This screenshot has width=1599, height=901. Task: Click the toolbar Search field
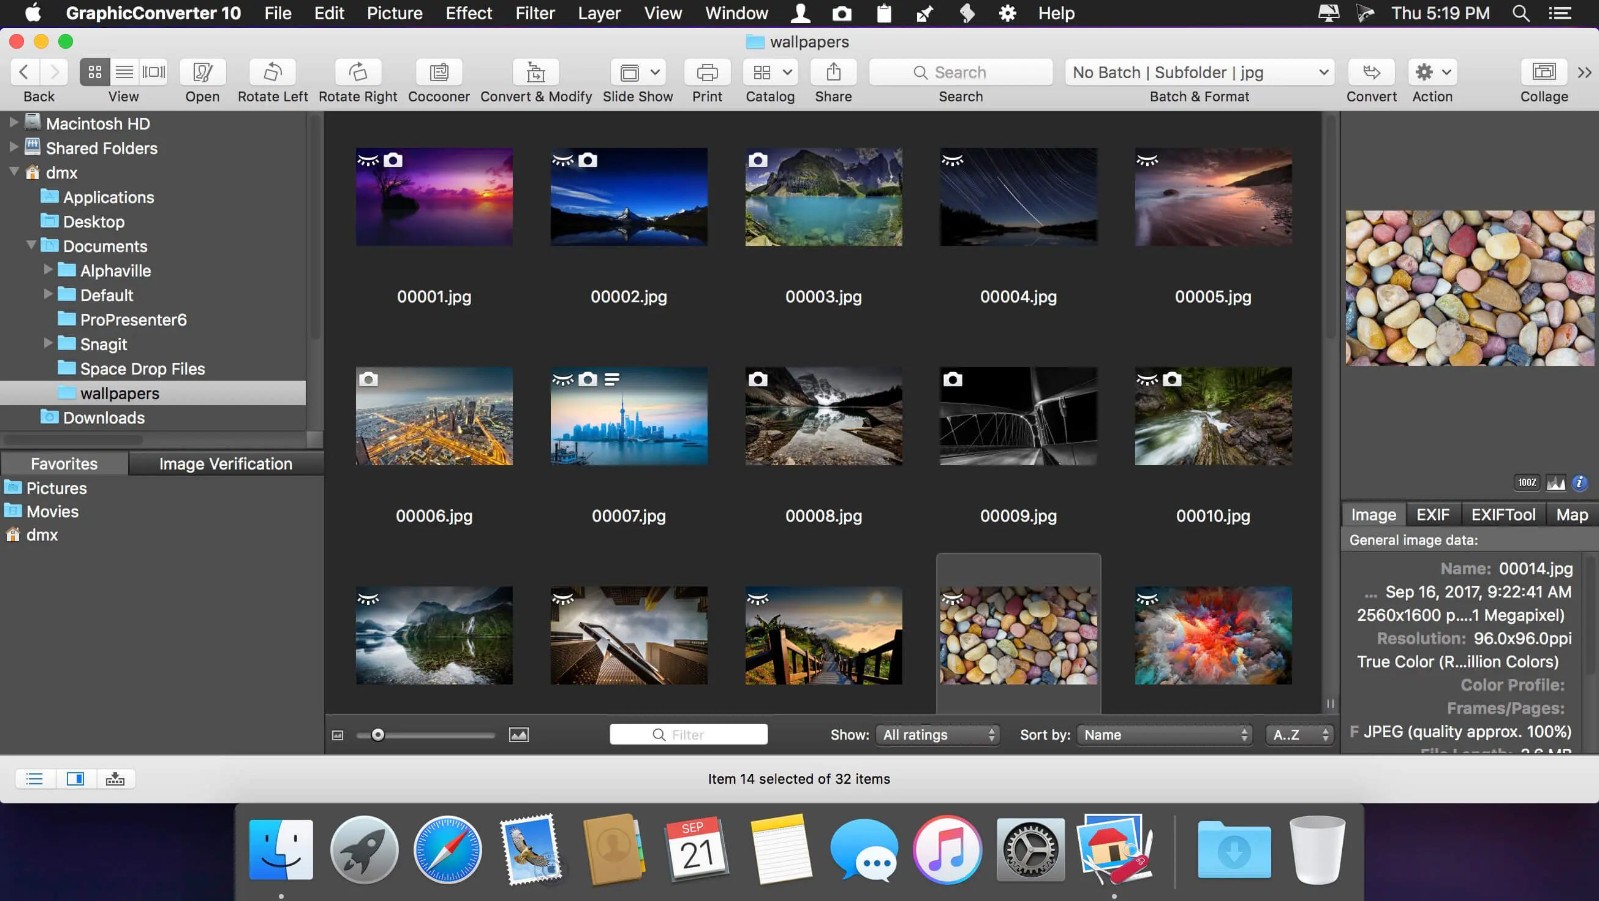click(x=961, y=72)
